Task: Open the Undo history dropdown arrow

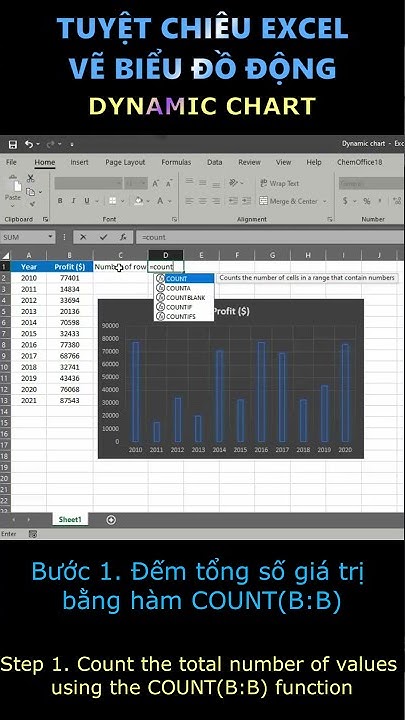Action: [38, 145]
